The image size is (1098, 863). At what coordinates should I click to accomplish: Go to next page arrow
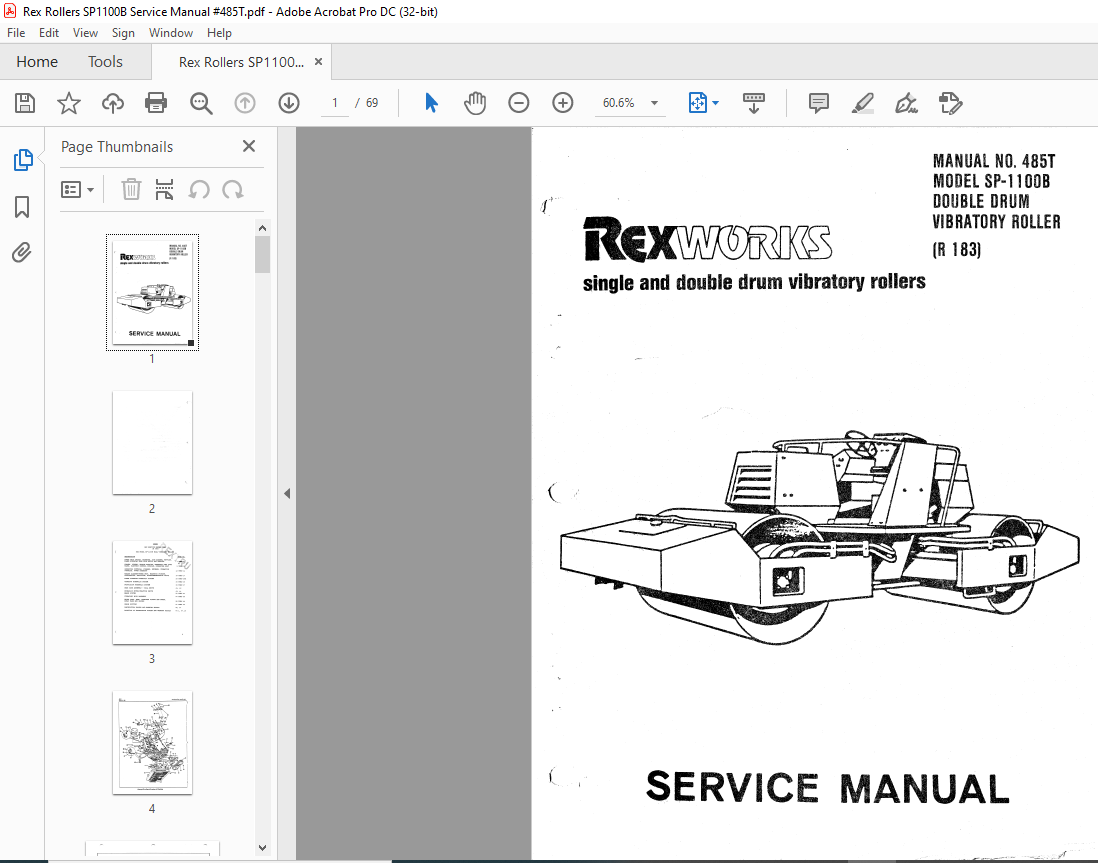(x=289, y=103)
